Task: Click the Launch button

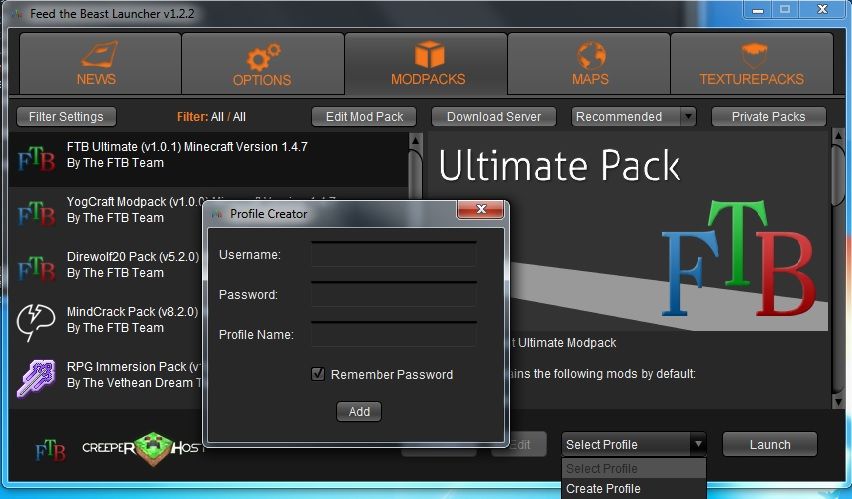Action: [x=770, y=445]
